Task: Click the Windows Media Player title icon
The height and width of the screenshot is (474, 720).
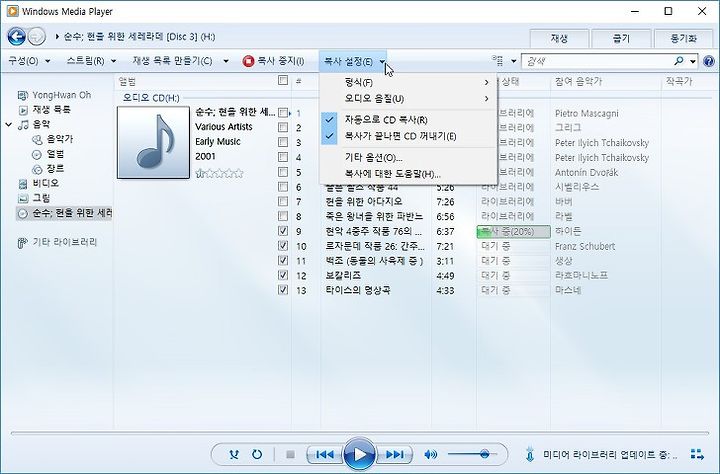Action: click(x=12, y=11)
